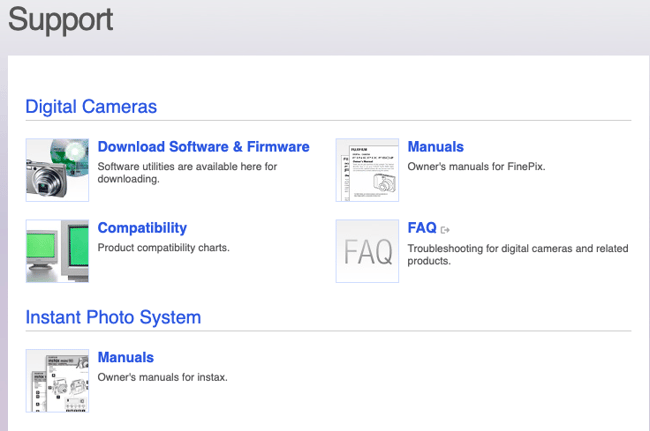Screen dimensions: 650x431
Task: Open the instax Manuals link
Action: tap(125, 357)
